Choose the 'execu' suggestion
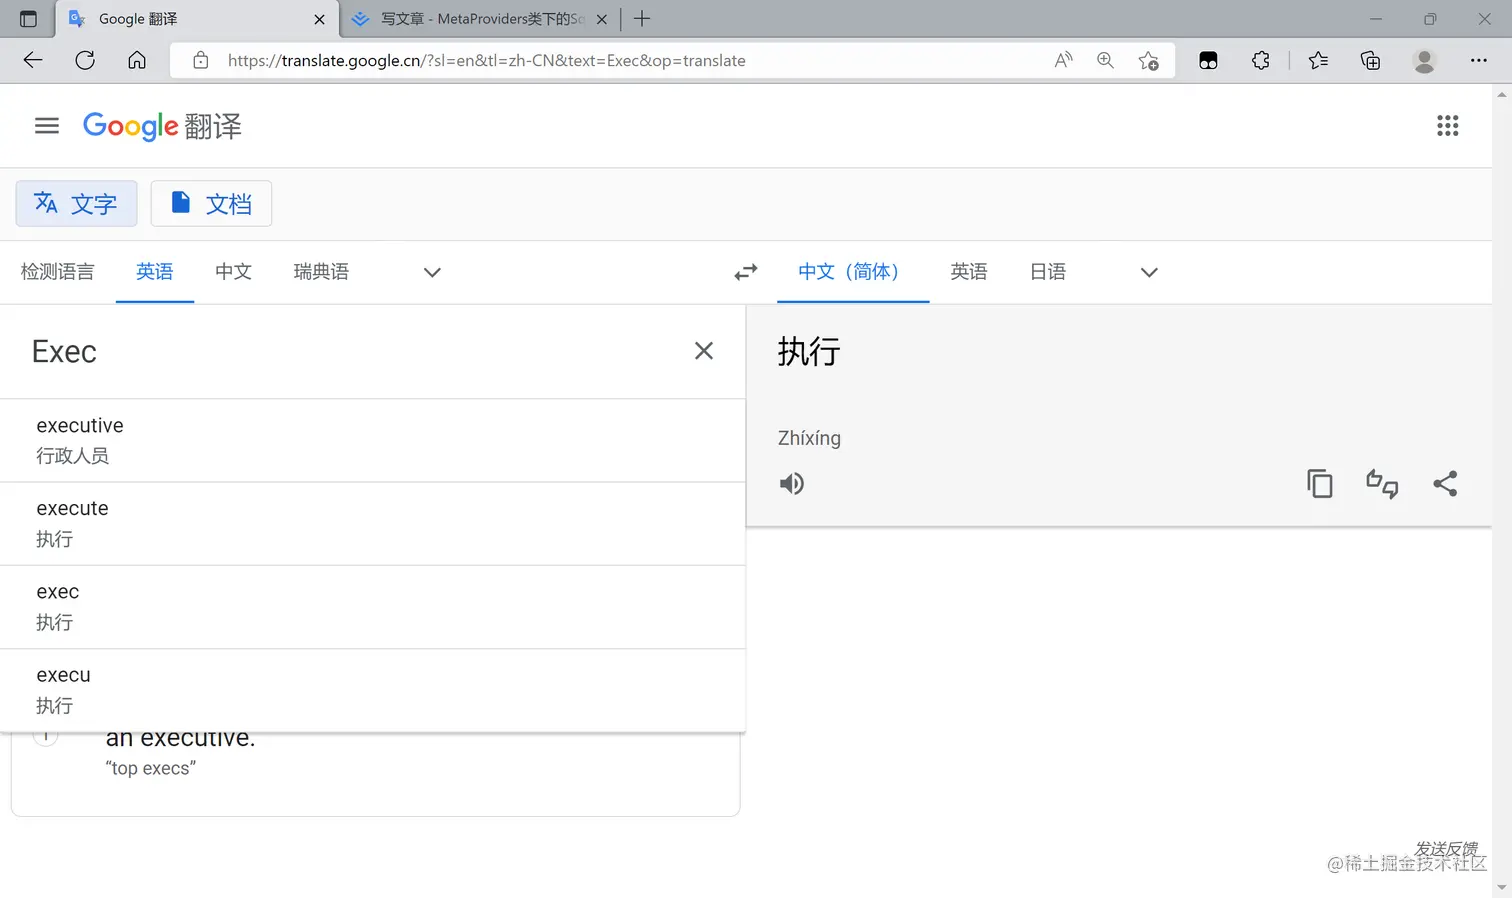Image resolution: width=1512 pixels, height=898 pixels. tap(373, 690)
